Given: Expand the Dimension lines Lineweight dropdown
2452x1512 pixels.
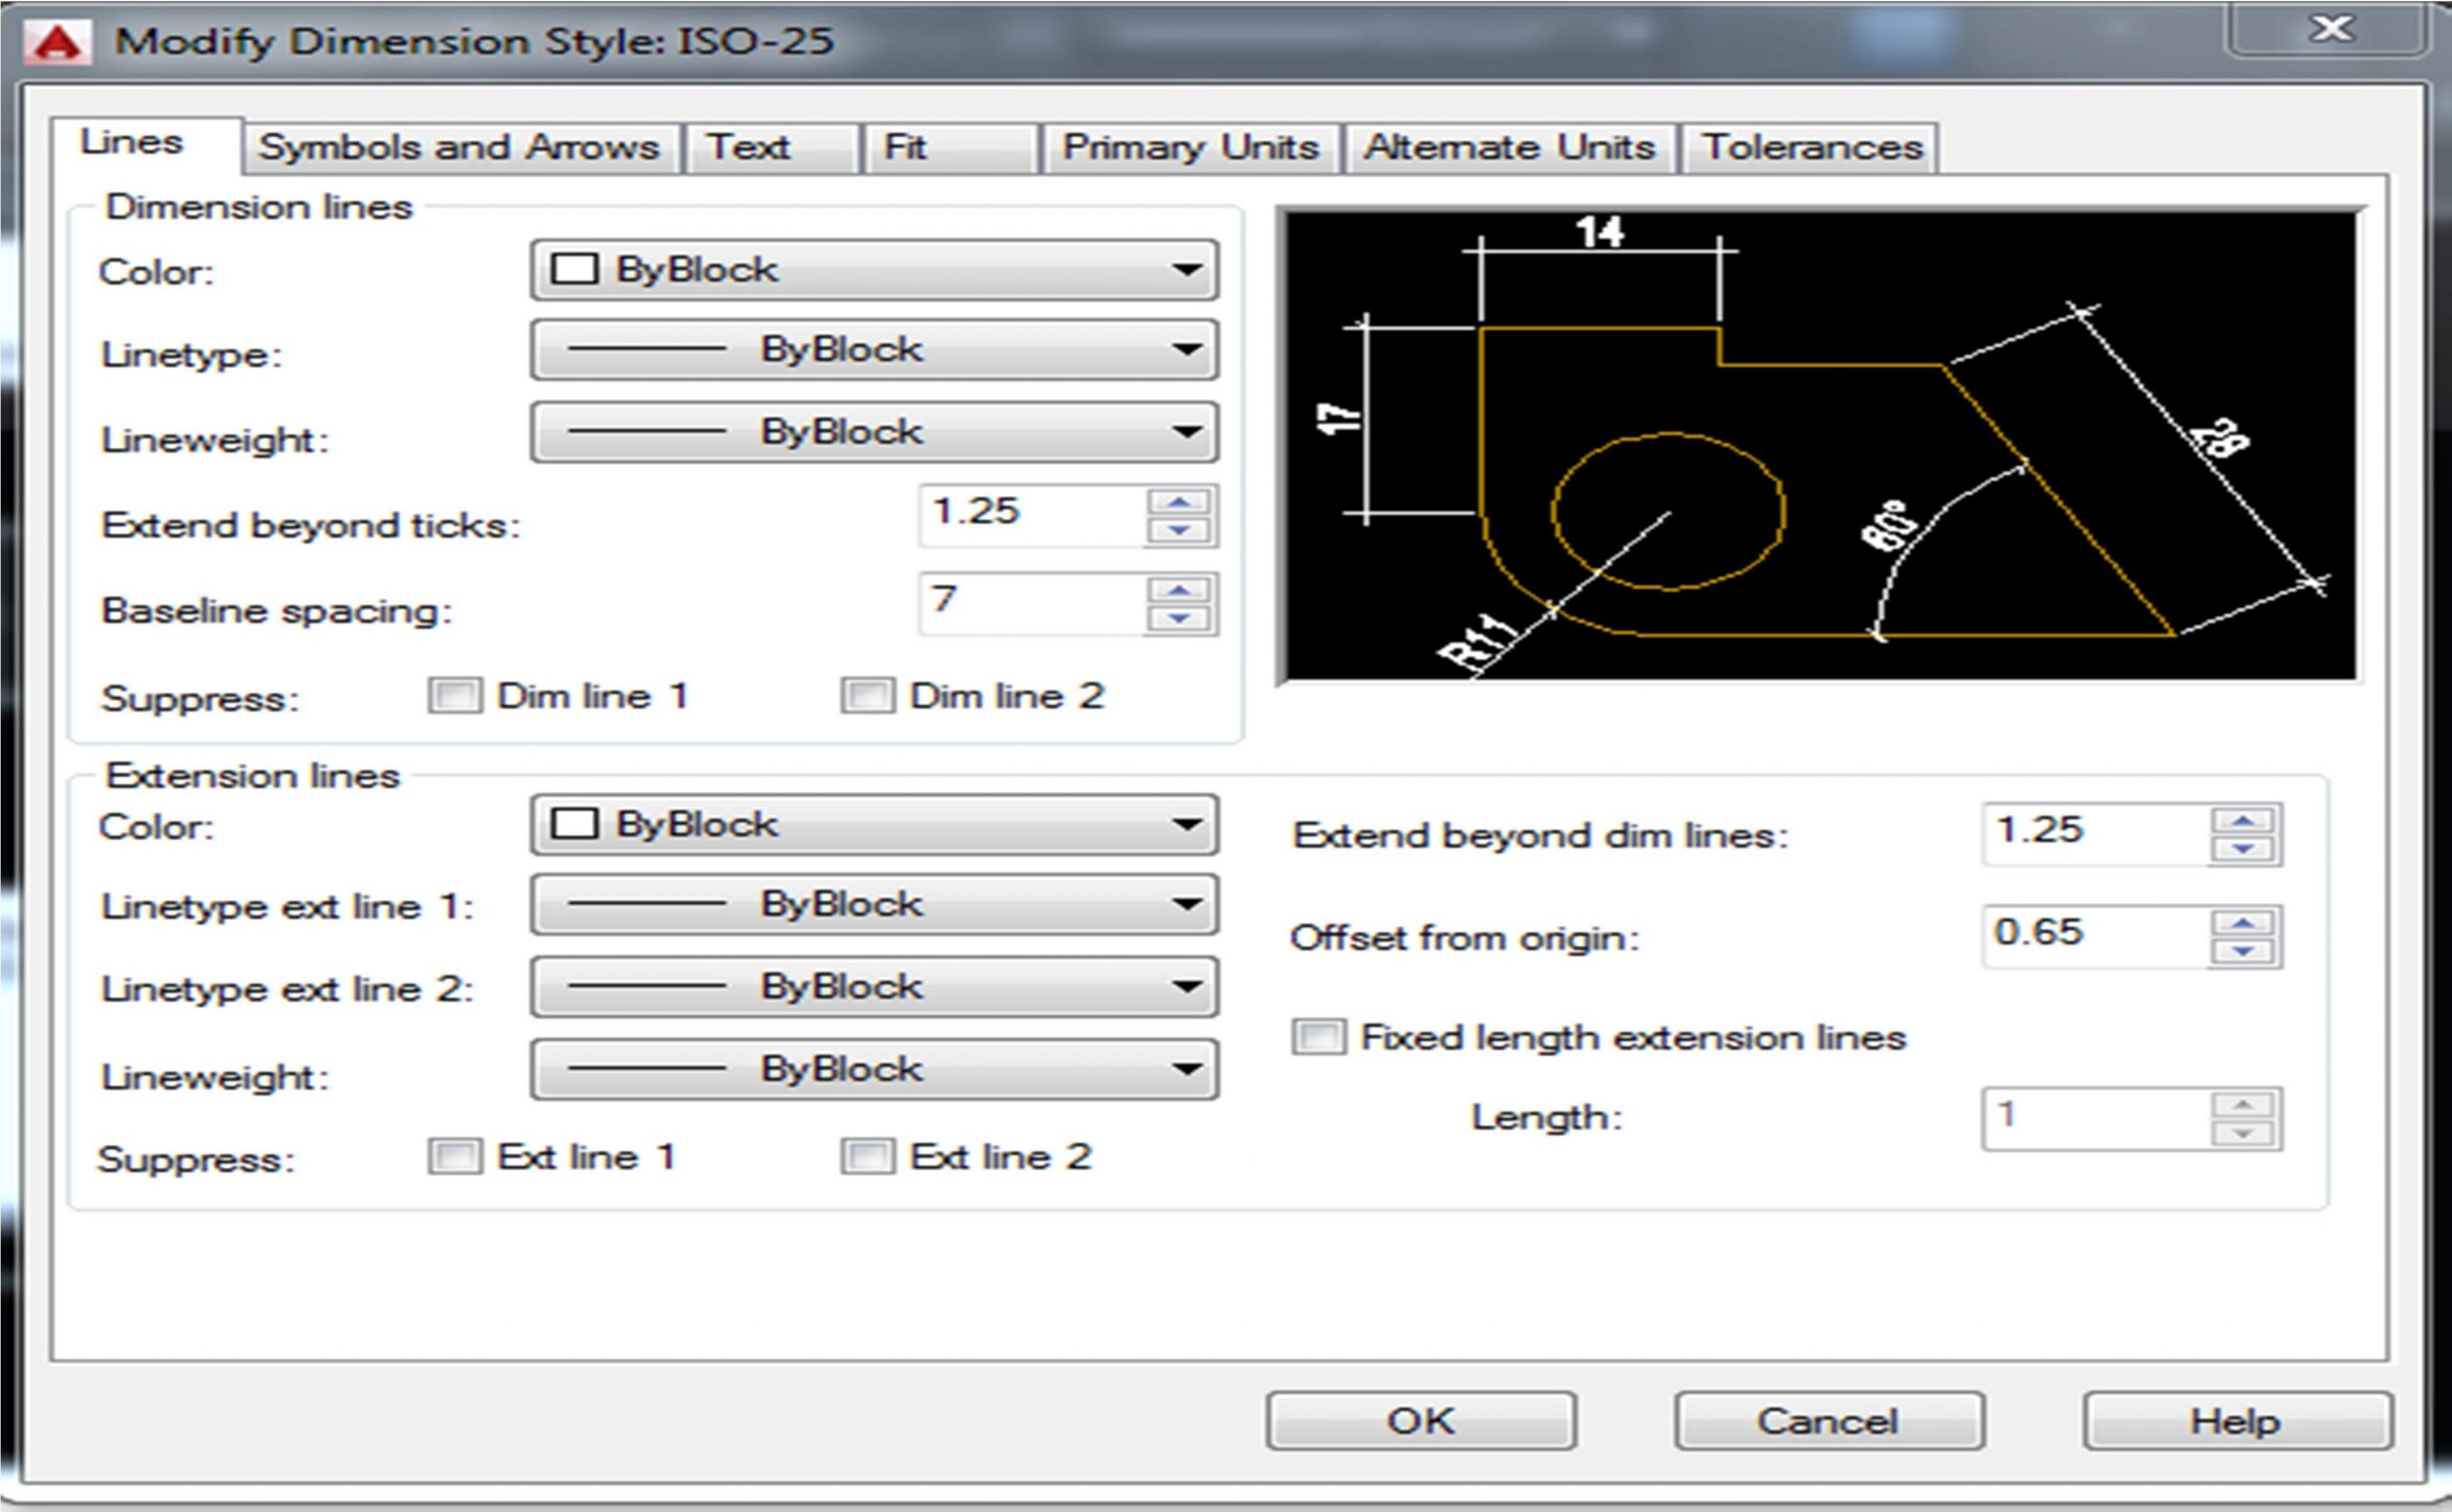Looking at the screenshot, I should (x=874, y=432).
